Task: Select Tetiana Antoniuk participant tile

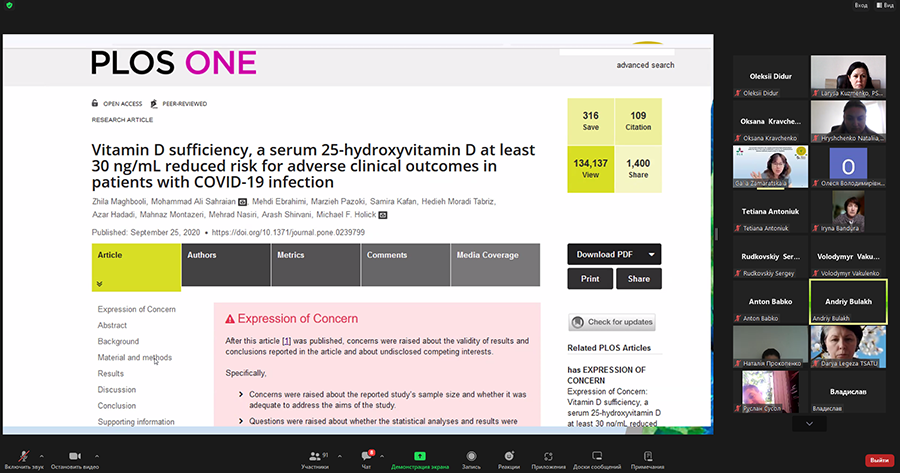Action: click(770, 212)
